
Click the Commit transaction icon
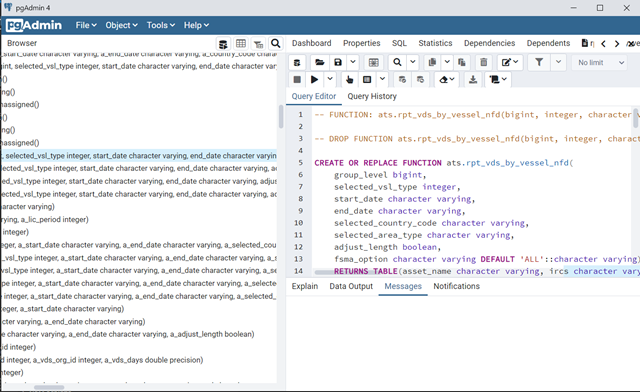click(x=402, y=80)
